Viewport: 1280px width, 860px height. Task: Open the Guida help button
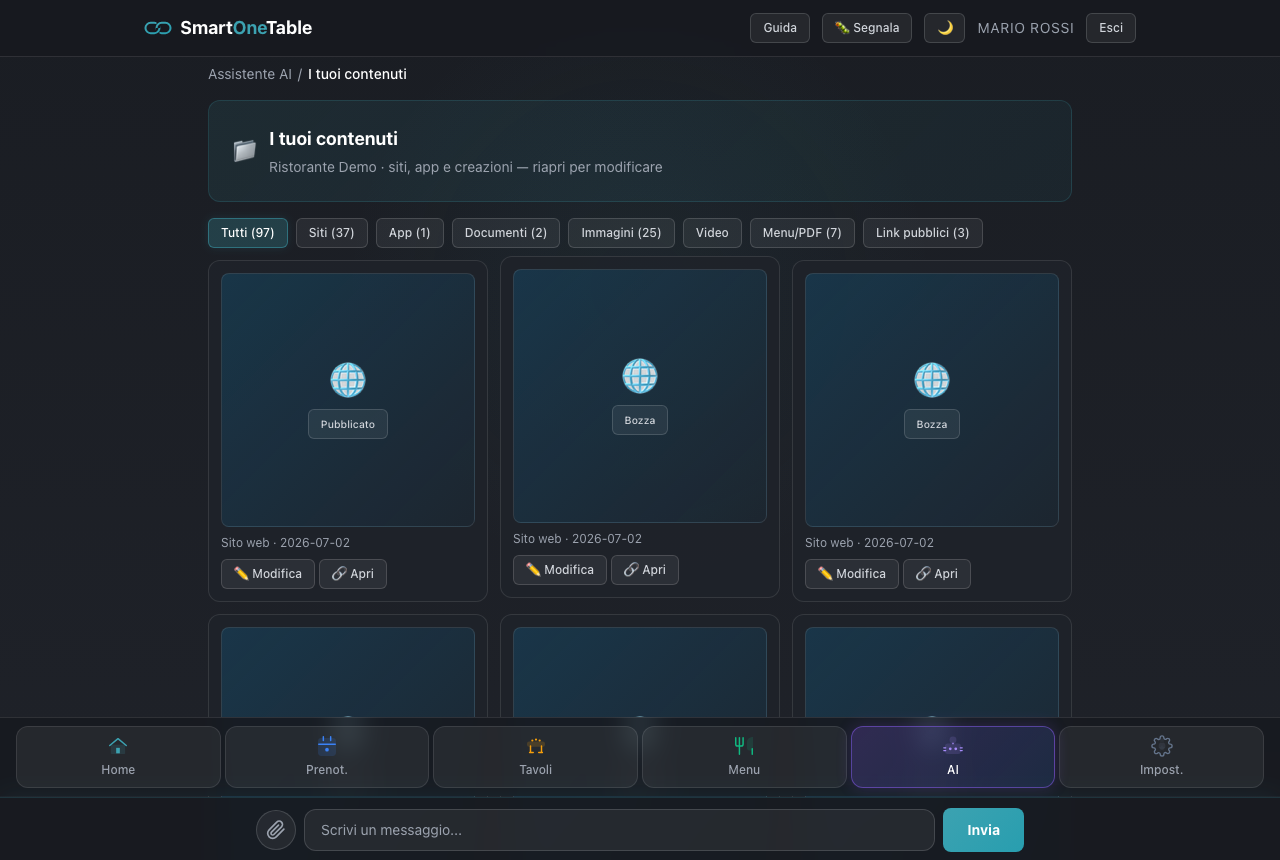click(780, 28)
